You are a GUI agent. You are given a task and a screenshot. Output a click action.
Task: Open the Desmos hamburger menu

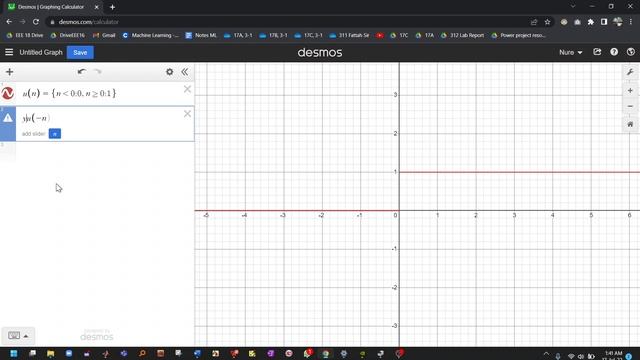pos(9,52)
